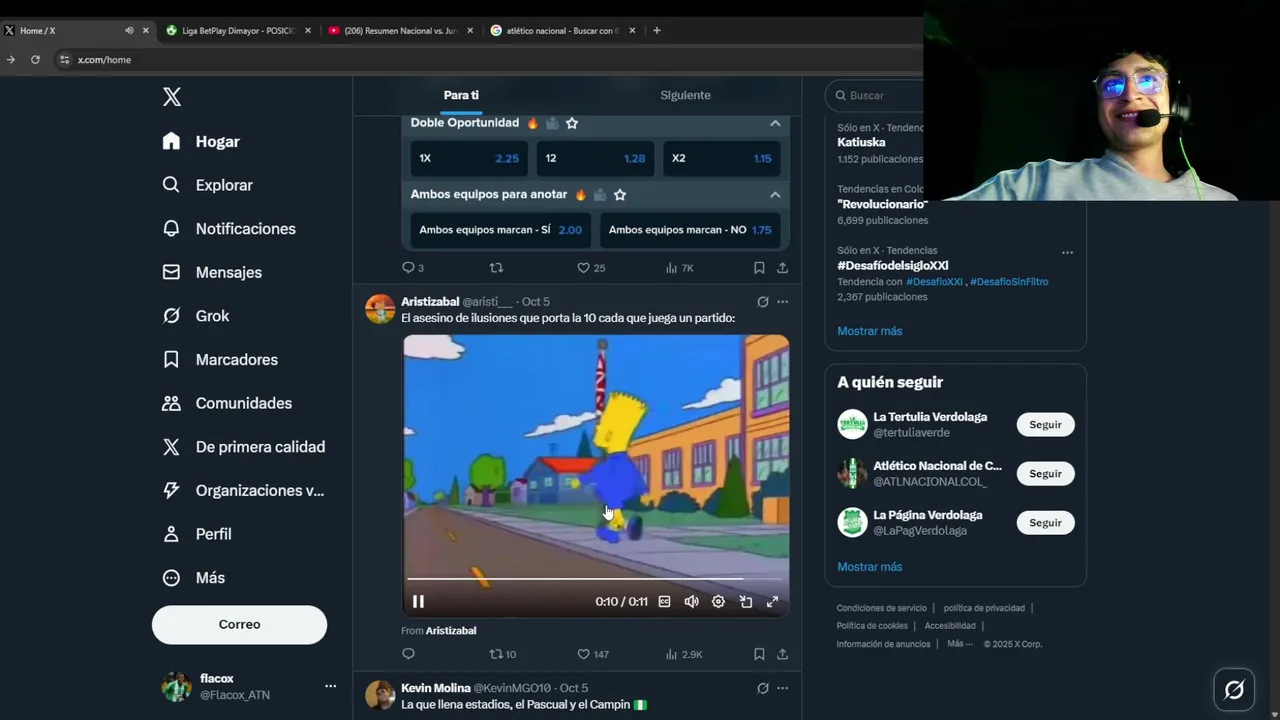This screenshot has width=1280, height=720.
Task: Switch to the Para ti tab
Action: (x=461, y=95)
